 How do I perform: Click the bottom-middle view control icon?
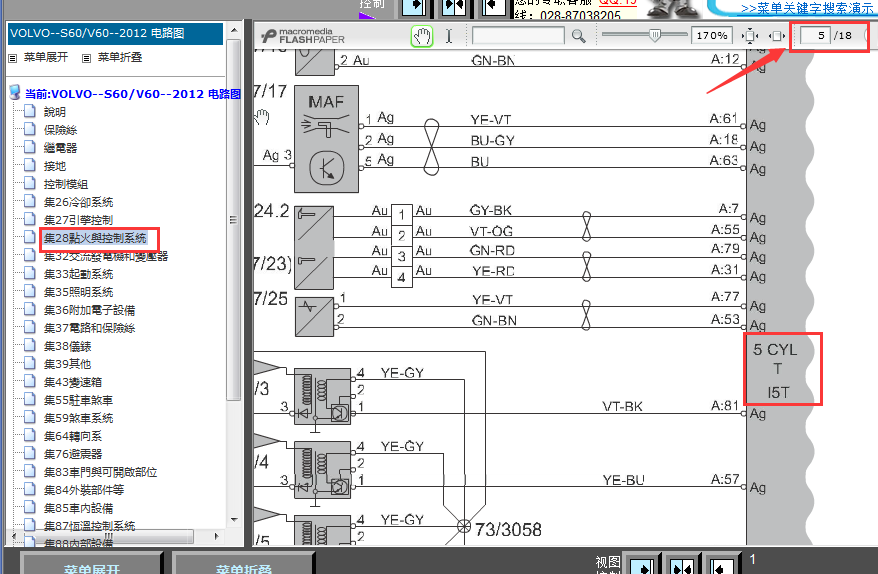(x=681, y=566)
